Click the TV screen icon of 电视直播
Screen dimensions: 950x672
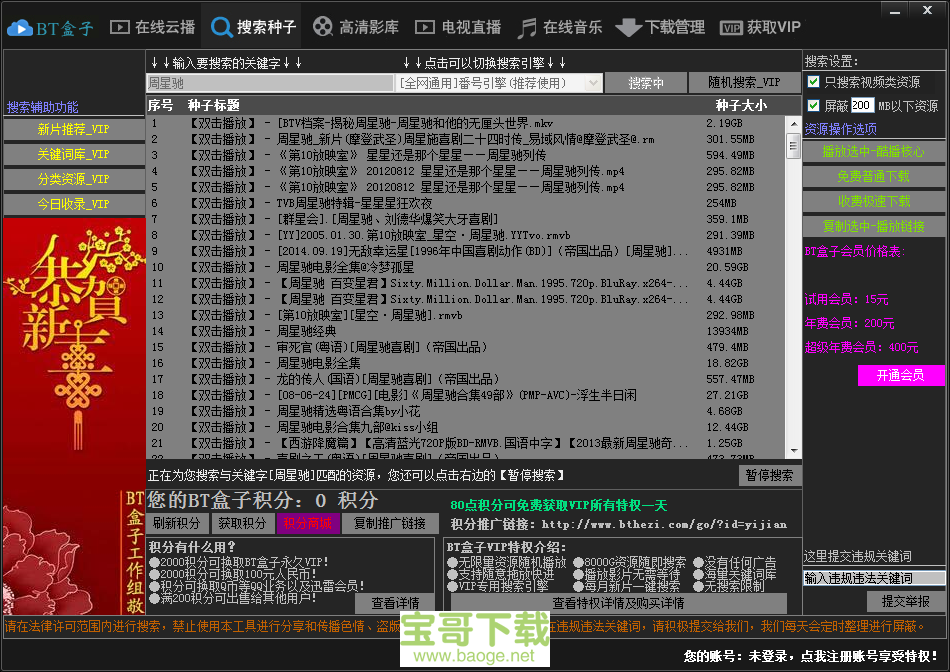tap(425, 27)
